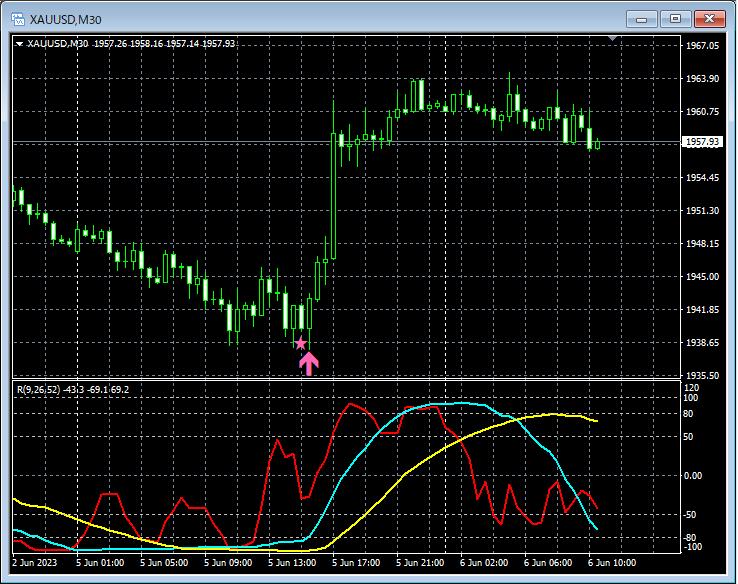This screenshot has height=584, width=738.
Task: Click the pink up-arrow buy signal
Action: [309, 364]
